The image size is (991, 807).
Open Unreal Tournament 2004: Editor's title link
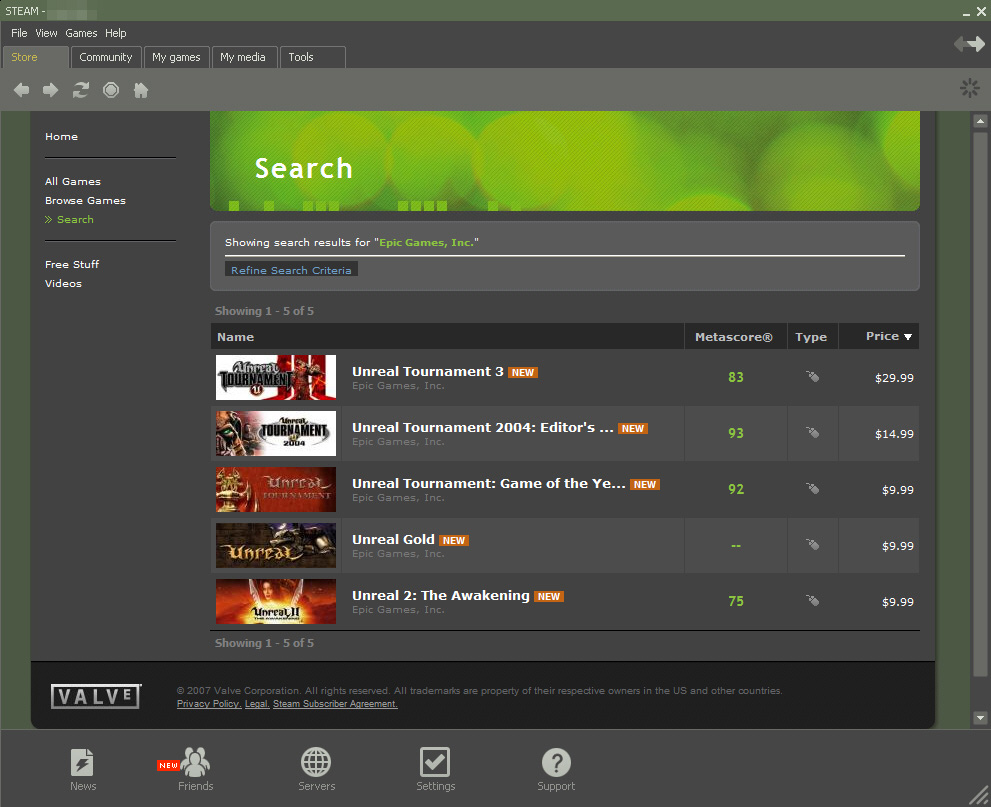tap(483, 428)
